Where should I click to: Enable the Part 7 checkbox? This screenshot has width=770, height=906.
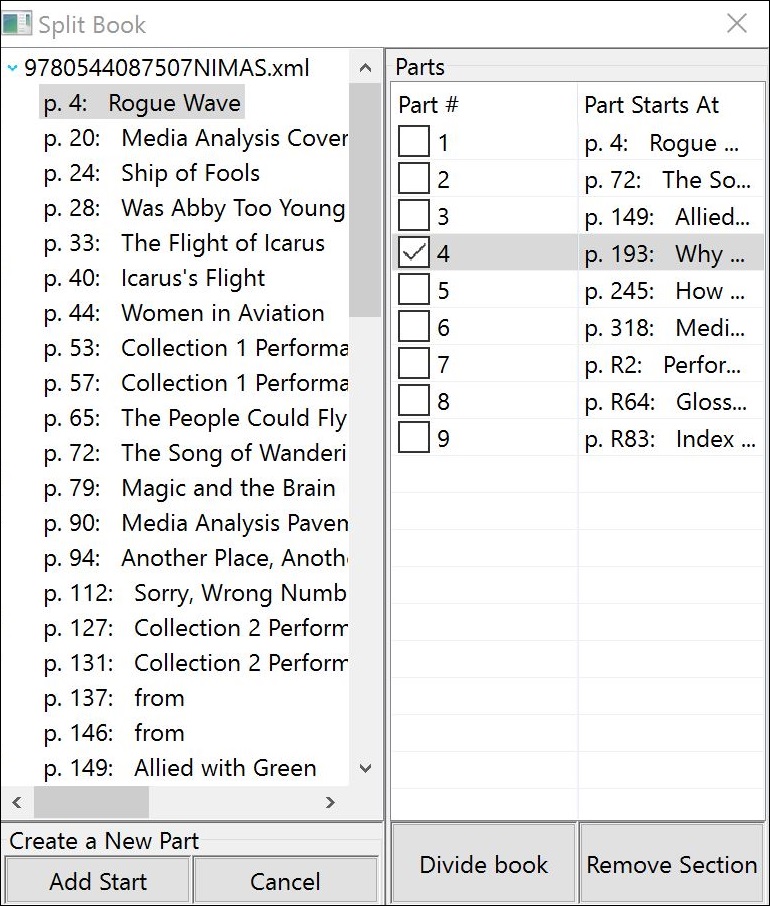[x=413, y=365]
